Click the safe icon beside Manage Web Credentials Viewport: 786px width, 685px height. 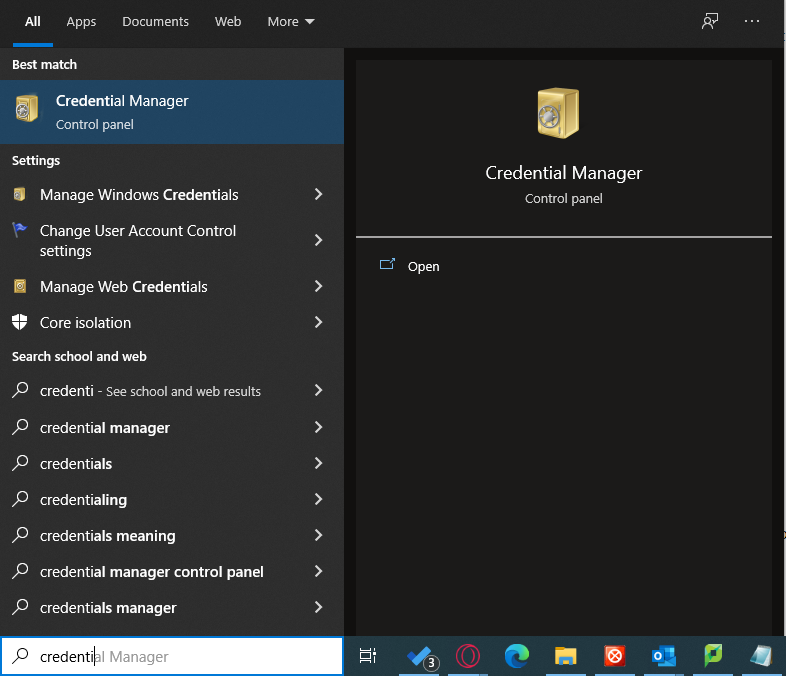(x=20, y=286)
